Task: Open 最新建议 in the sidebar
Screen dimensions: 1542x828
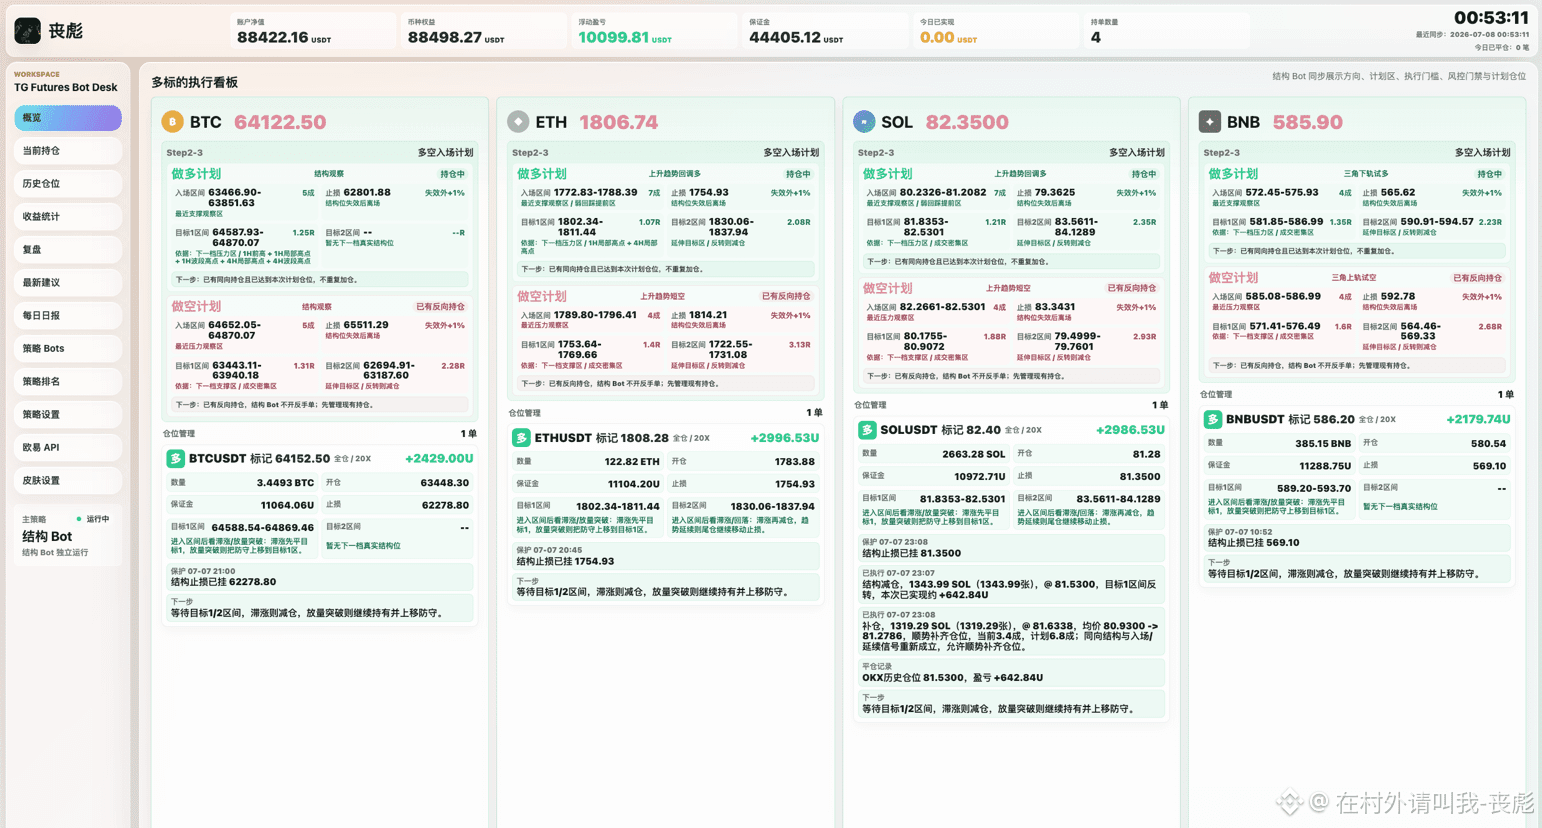Action: (x=68, y=283)
